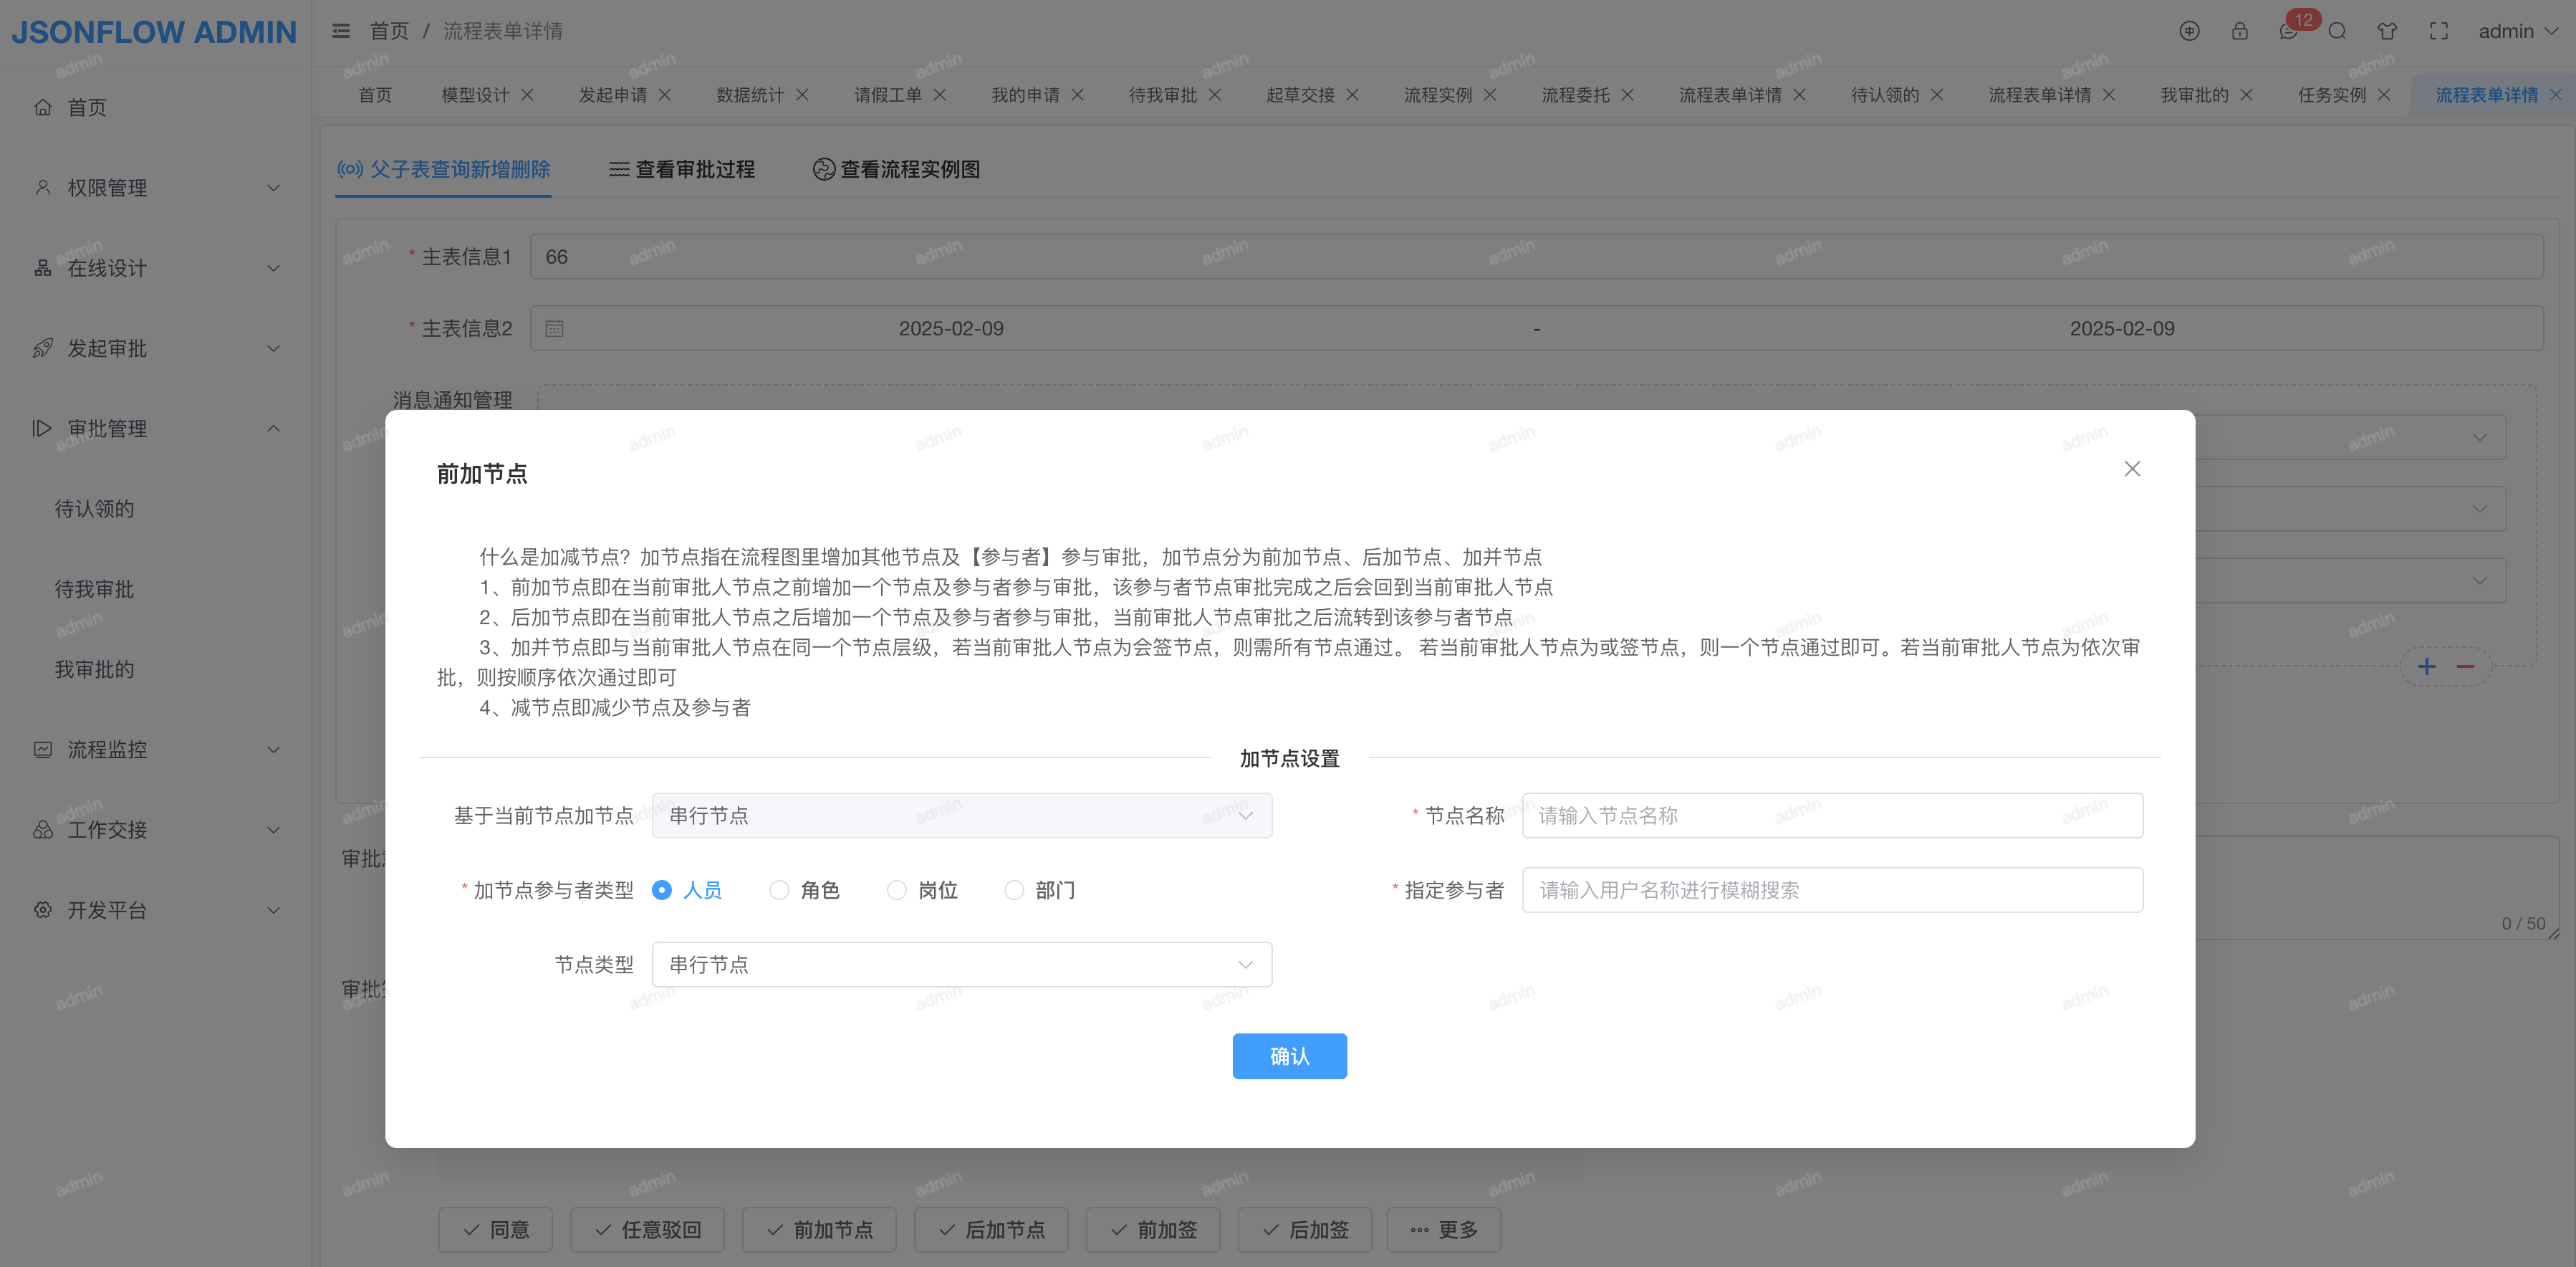Viewport: 2576px width, 1267px height.
Task: Choose 部门 as participant type
Action: click(x=1014, y=890)
